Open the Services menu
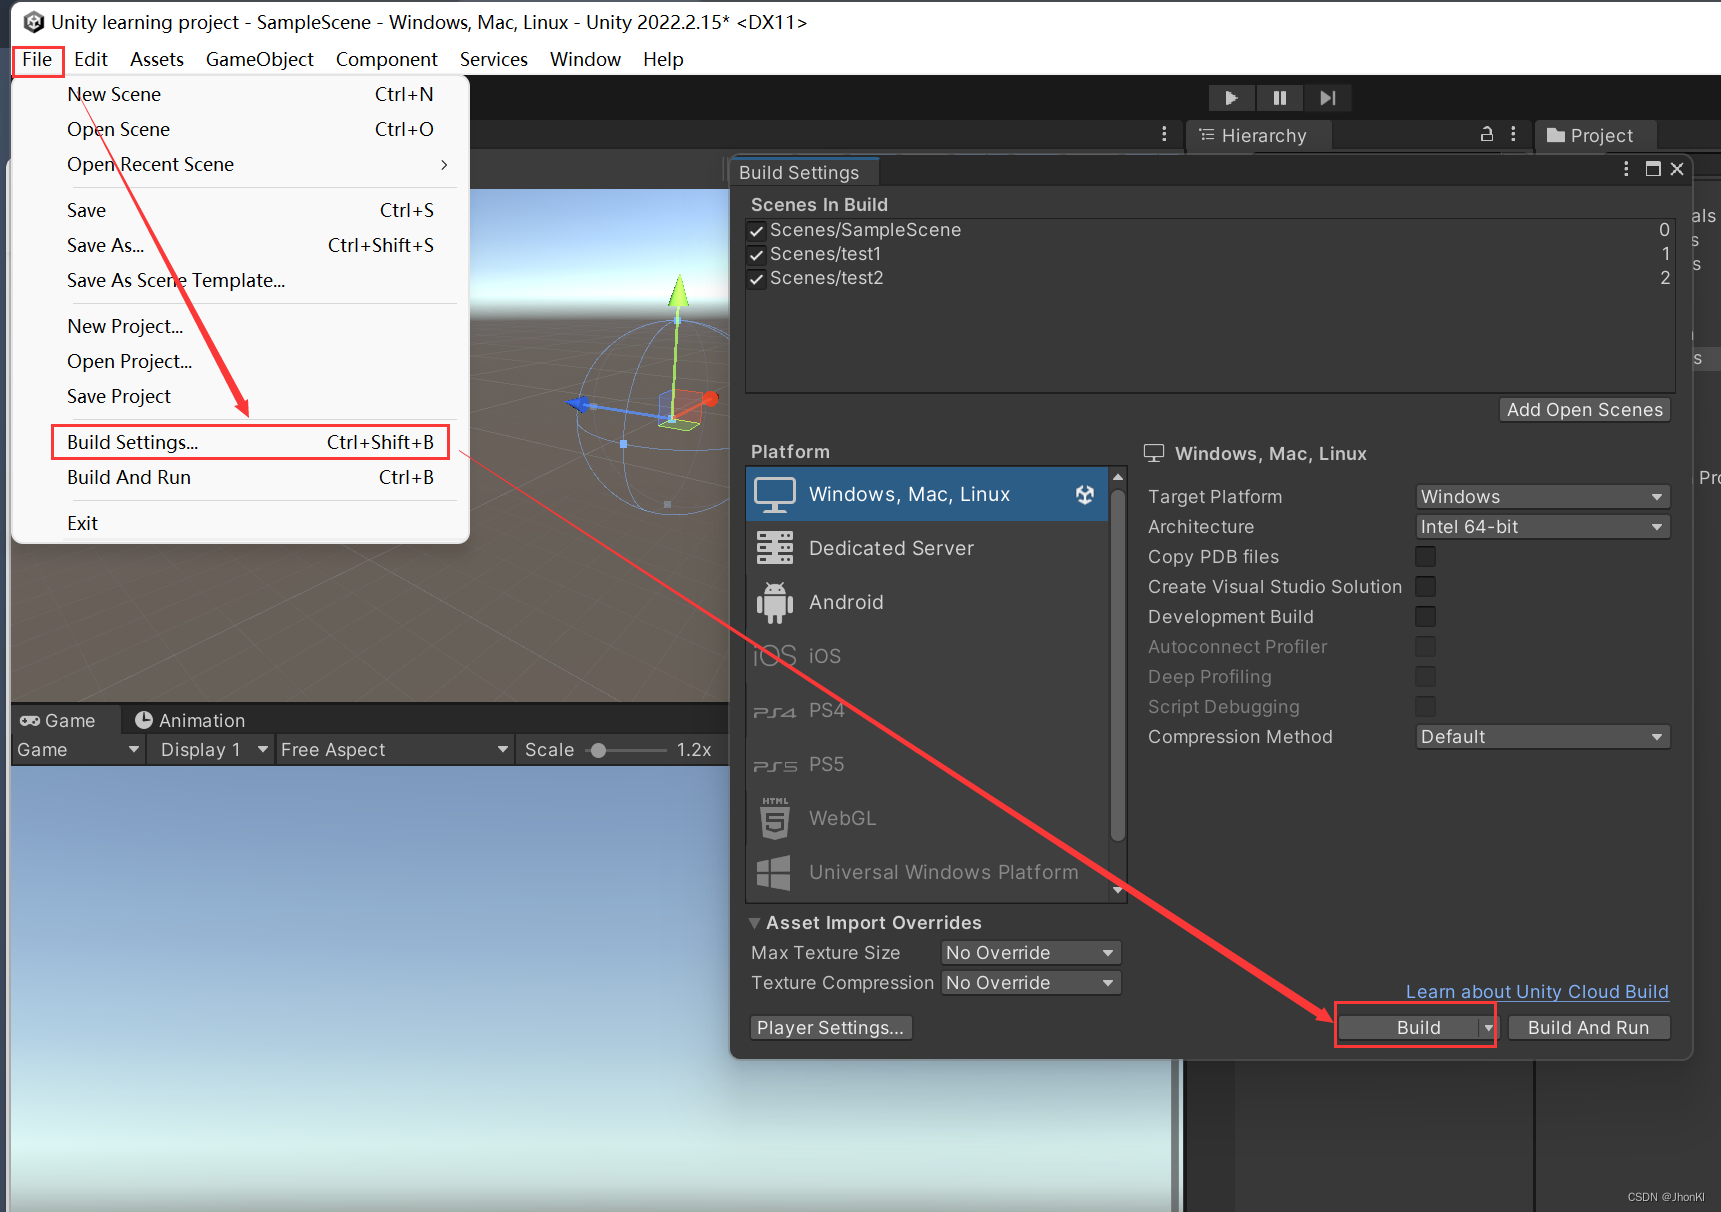 pos(493,59)
